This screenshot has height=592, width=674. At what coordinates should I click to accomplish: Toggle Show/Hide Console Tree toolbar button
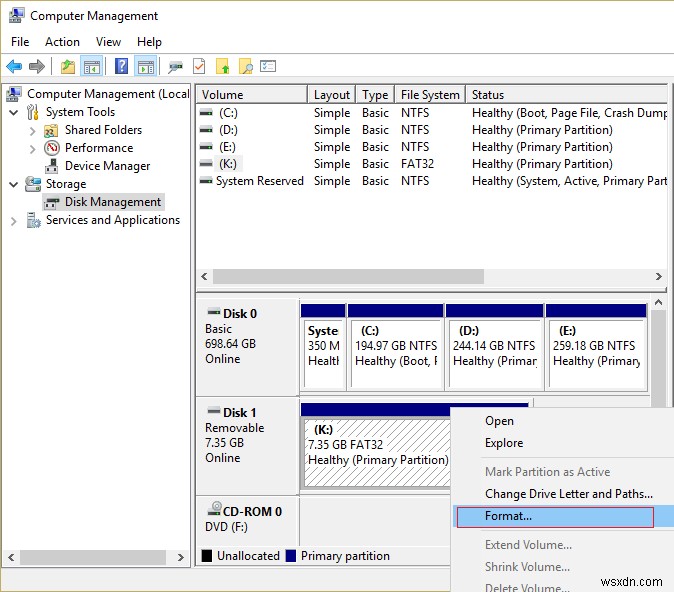pos(92,67)
